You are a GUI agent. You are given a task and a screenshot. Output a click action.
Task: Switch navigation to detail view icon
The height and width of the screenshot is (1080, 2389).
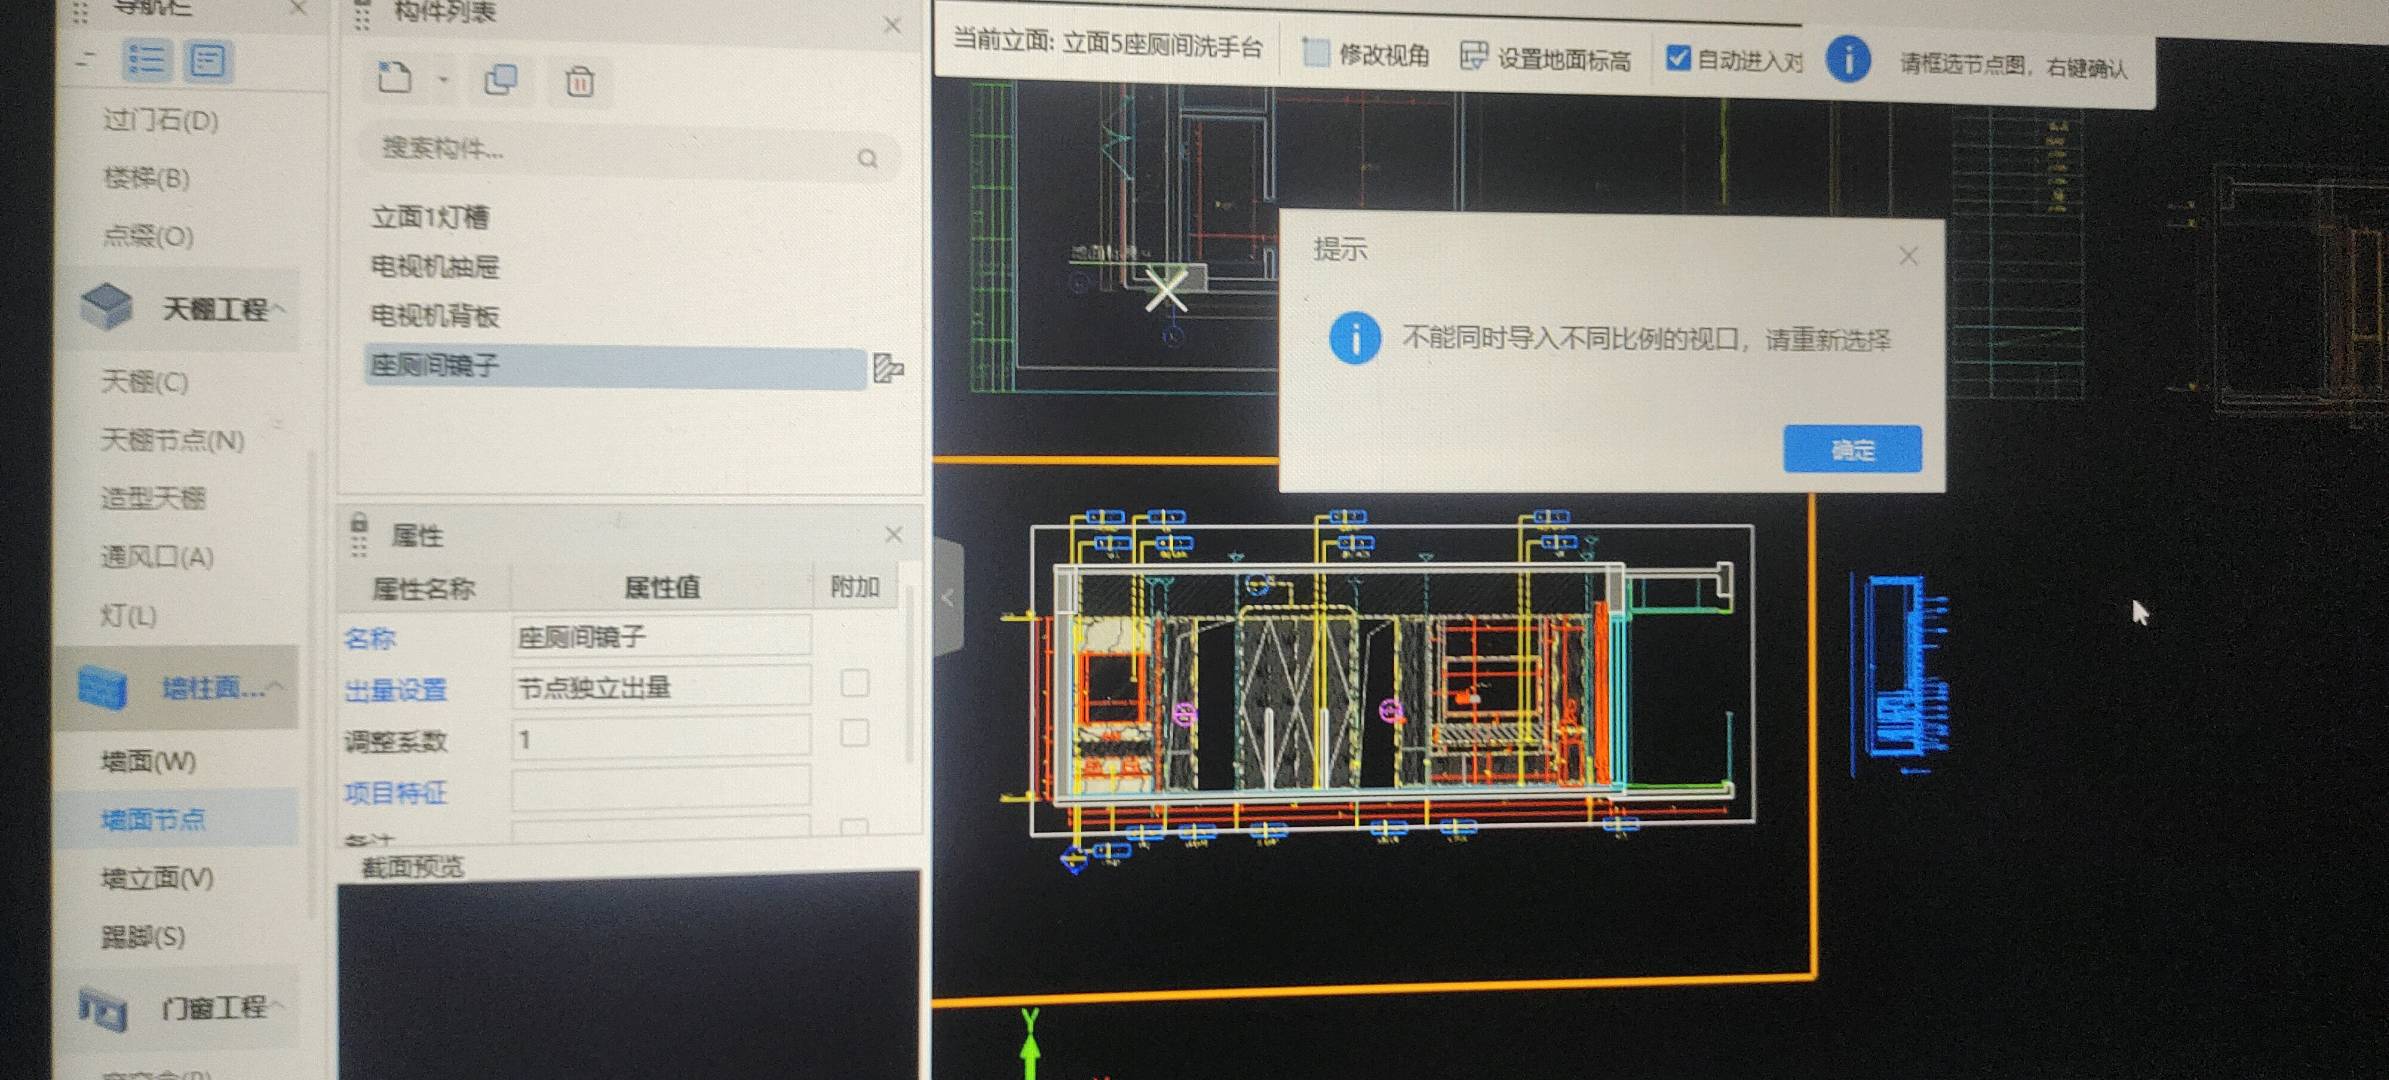(x=207, y=61)
